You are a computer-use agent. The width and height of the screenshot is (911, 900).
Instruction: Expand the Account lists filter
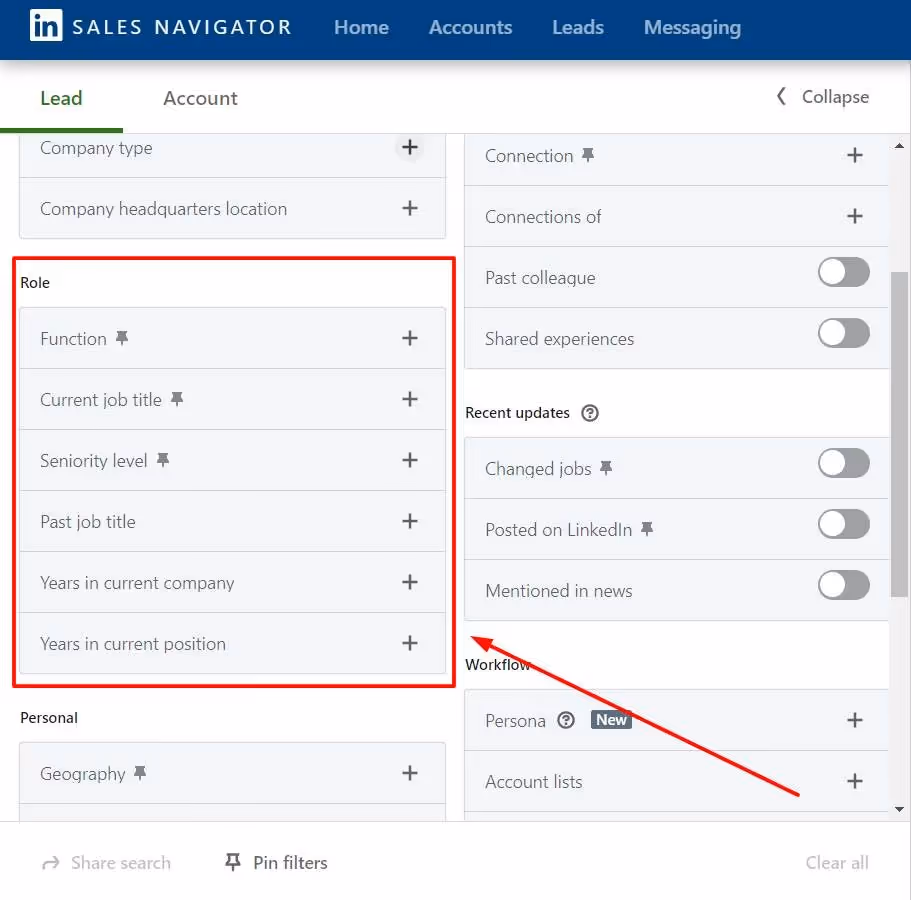pos(855,781)
